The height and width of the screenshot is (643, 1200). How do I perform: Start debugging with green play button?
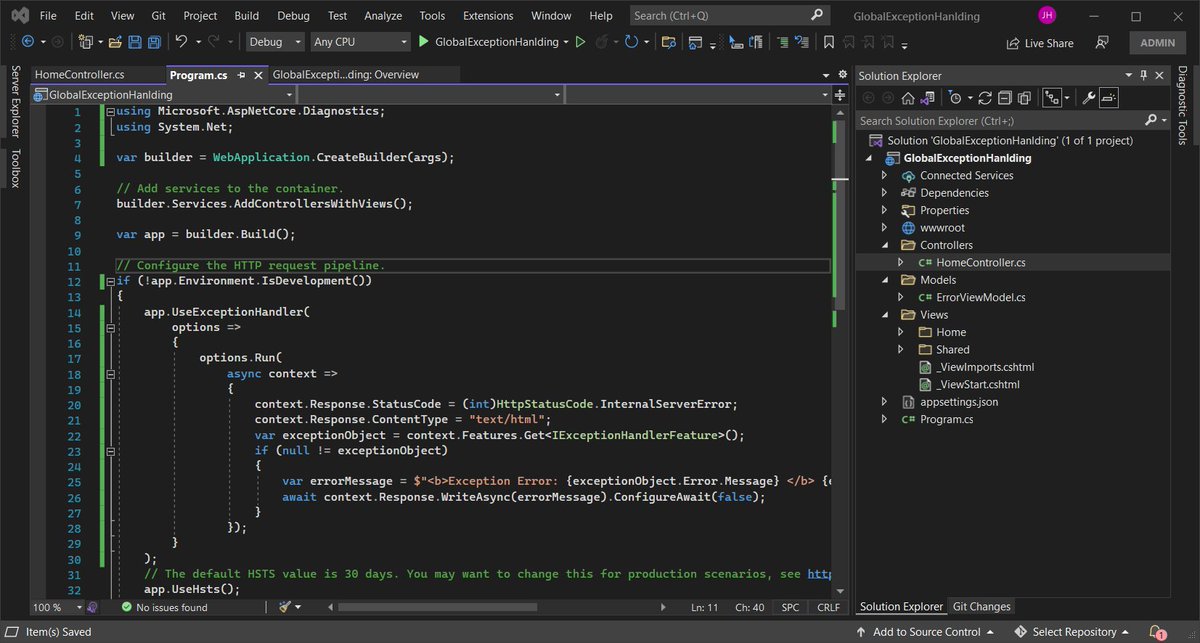pyautogui.click(x=424, y=42)
